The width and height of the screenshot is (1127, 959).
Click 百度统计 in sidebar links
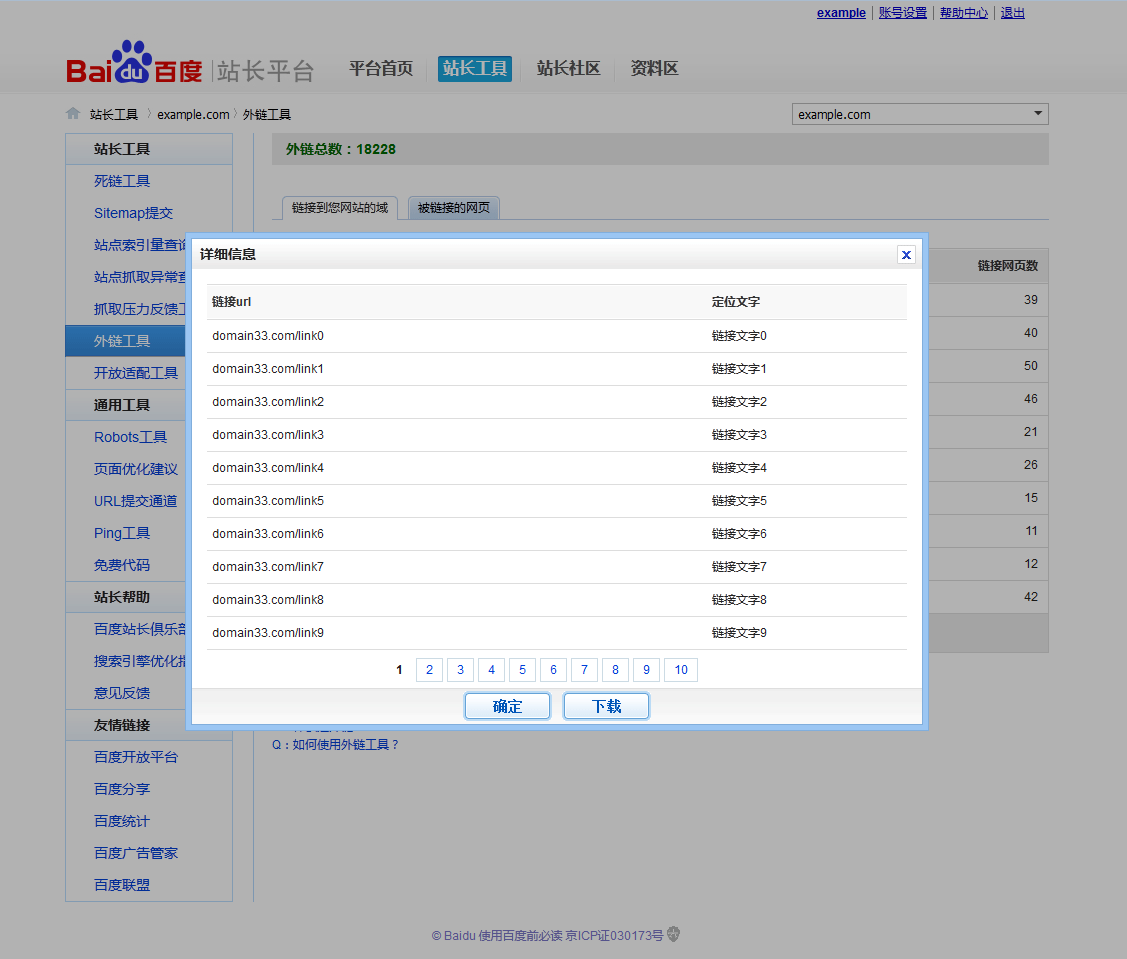(122, 821)
